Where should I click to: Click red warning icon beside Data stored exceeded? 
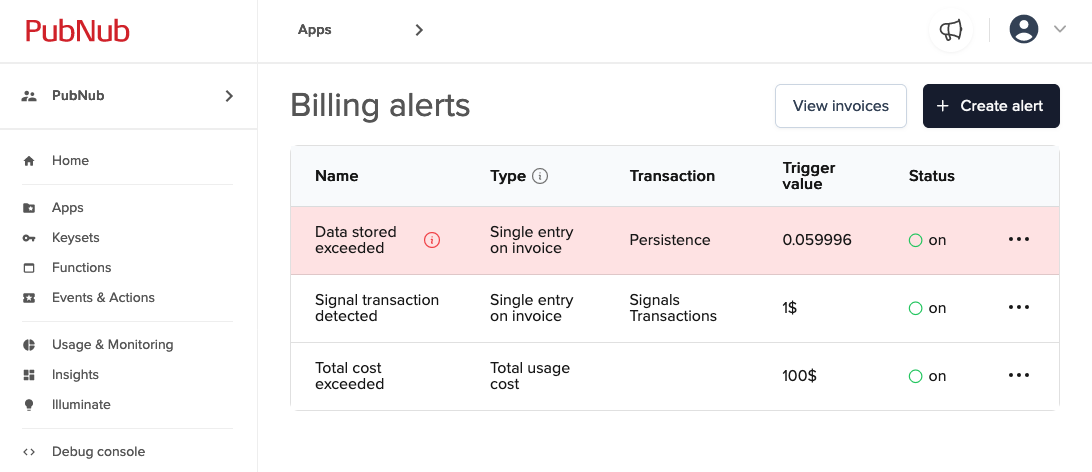tap(432, 240)
